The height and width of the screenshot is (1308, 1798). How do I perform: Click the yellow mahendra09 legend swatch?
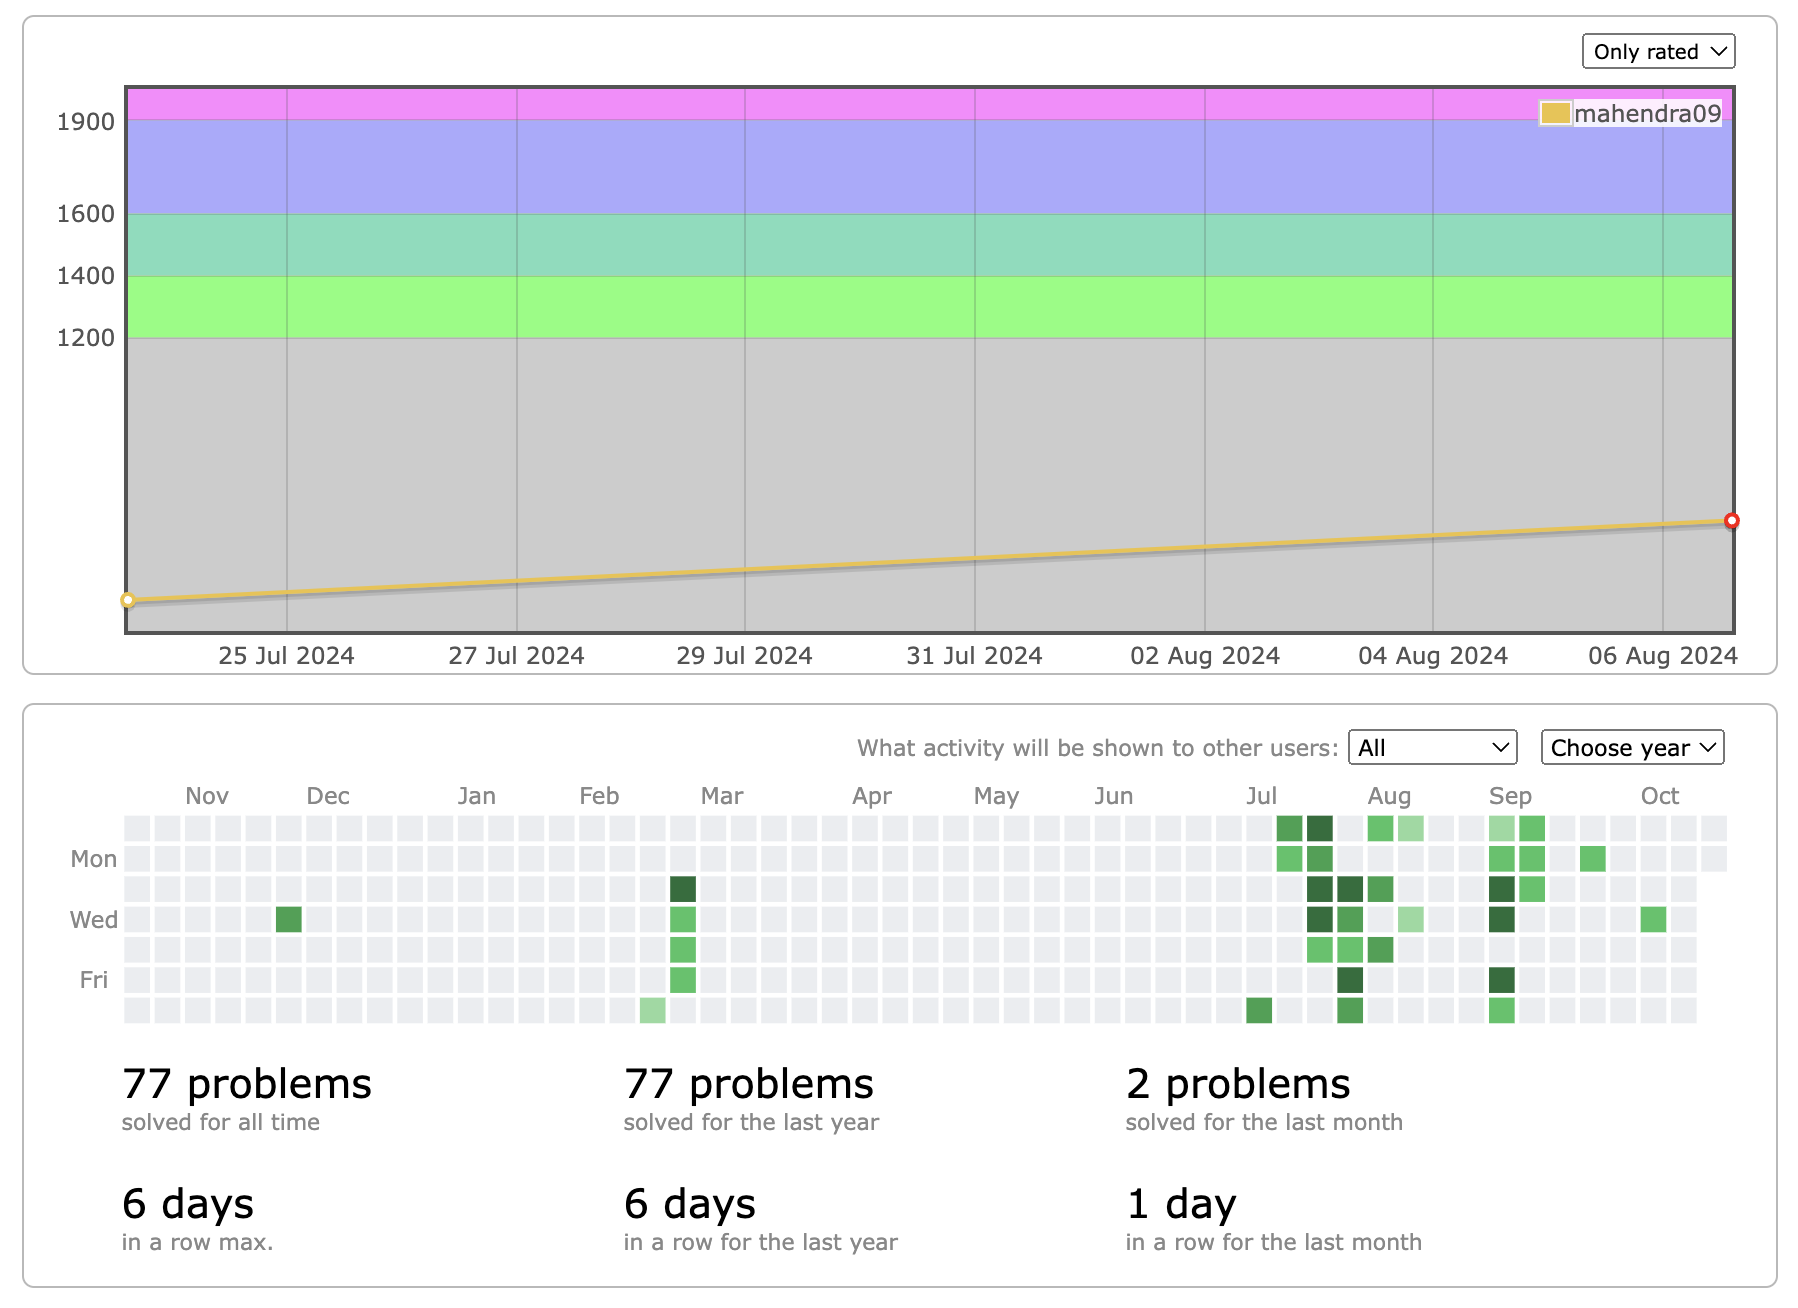pos(1555,114)
